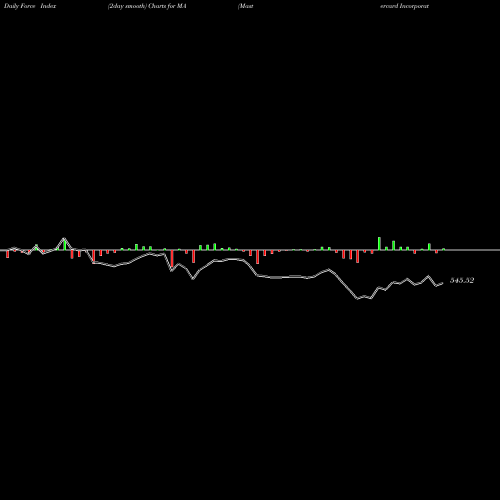The width and height of the screenshot is (500, 500).
Task: Click the '(2day smooth) Charts for MA' text
Action: pos(147,6)
